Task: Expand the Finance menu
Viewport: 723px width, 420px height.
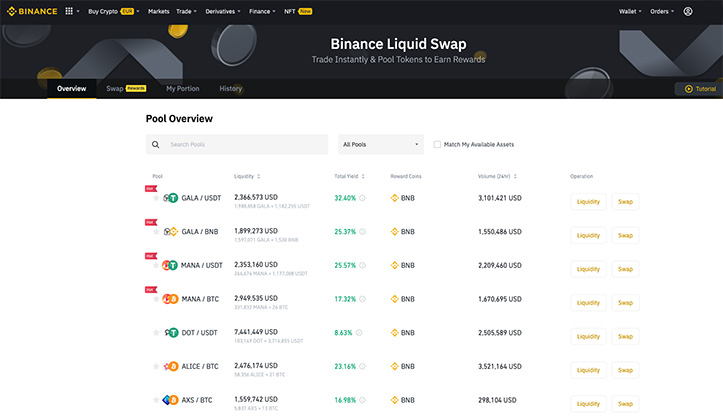Action: [x=262, y=11]
